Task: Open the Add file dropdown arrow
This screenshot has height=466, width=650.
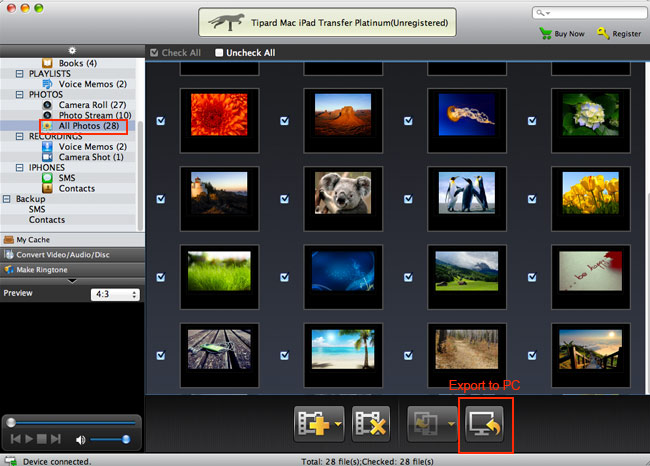Action: click(x=340, y=425)
